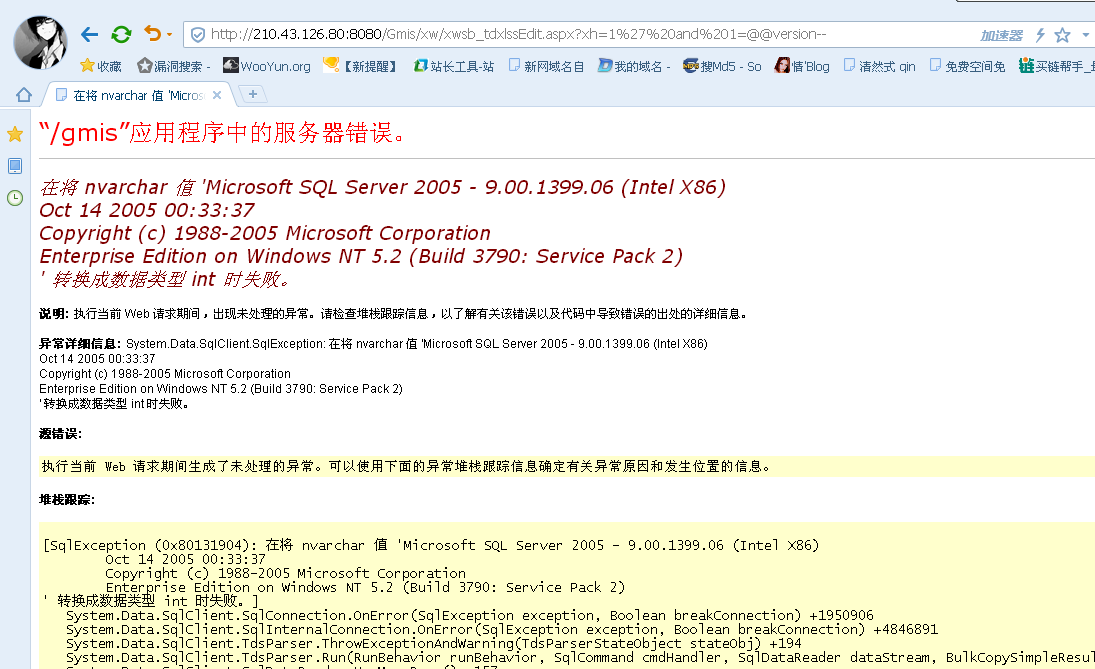Image resolution: width=1095 pixels, height=669 pixels.
Task: Click the 堆栈跟踪 label
Action: point(66,499)
